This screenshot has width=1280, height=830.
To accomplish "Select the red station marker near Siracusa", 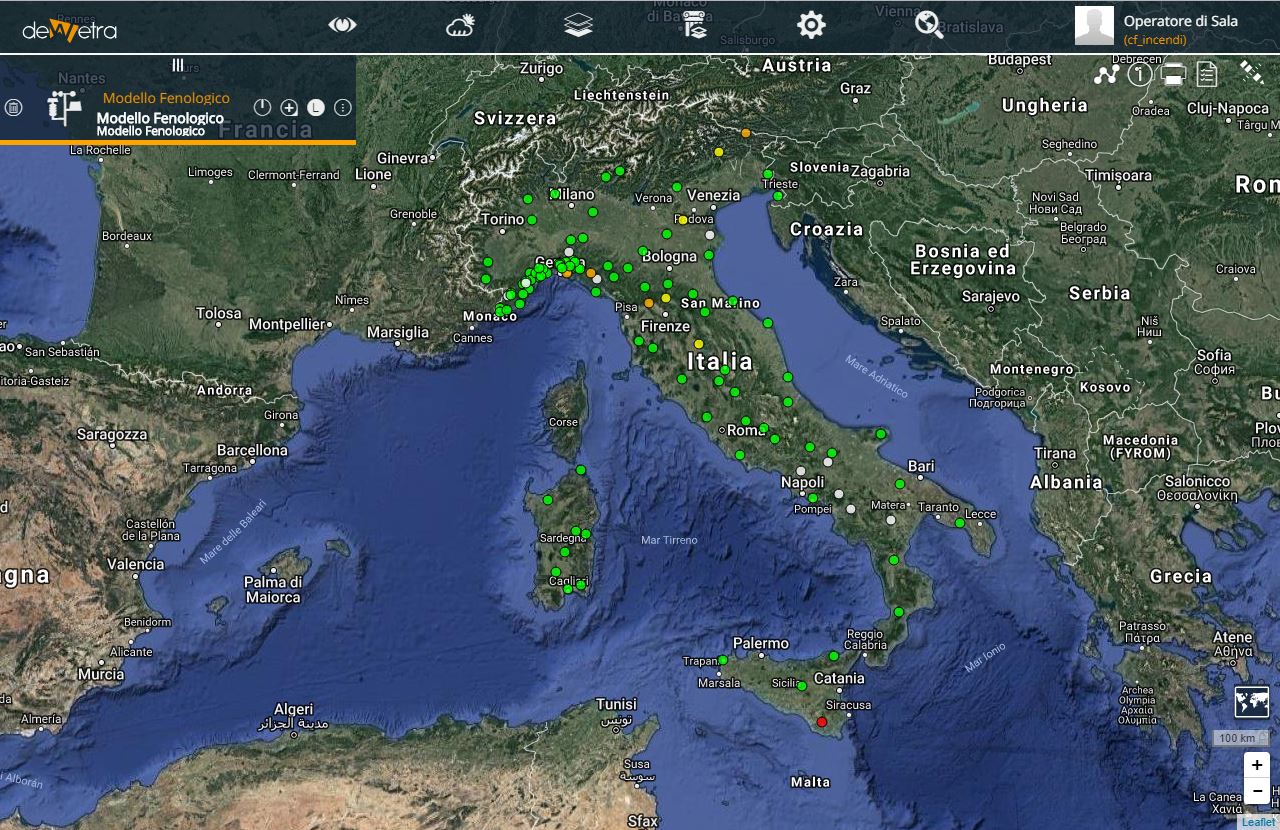I will tap(822, 721).
